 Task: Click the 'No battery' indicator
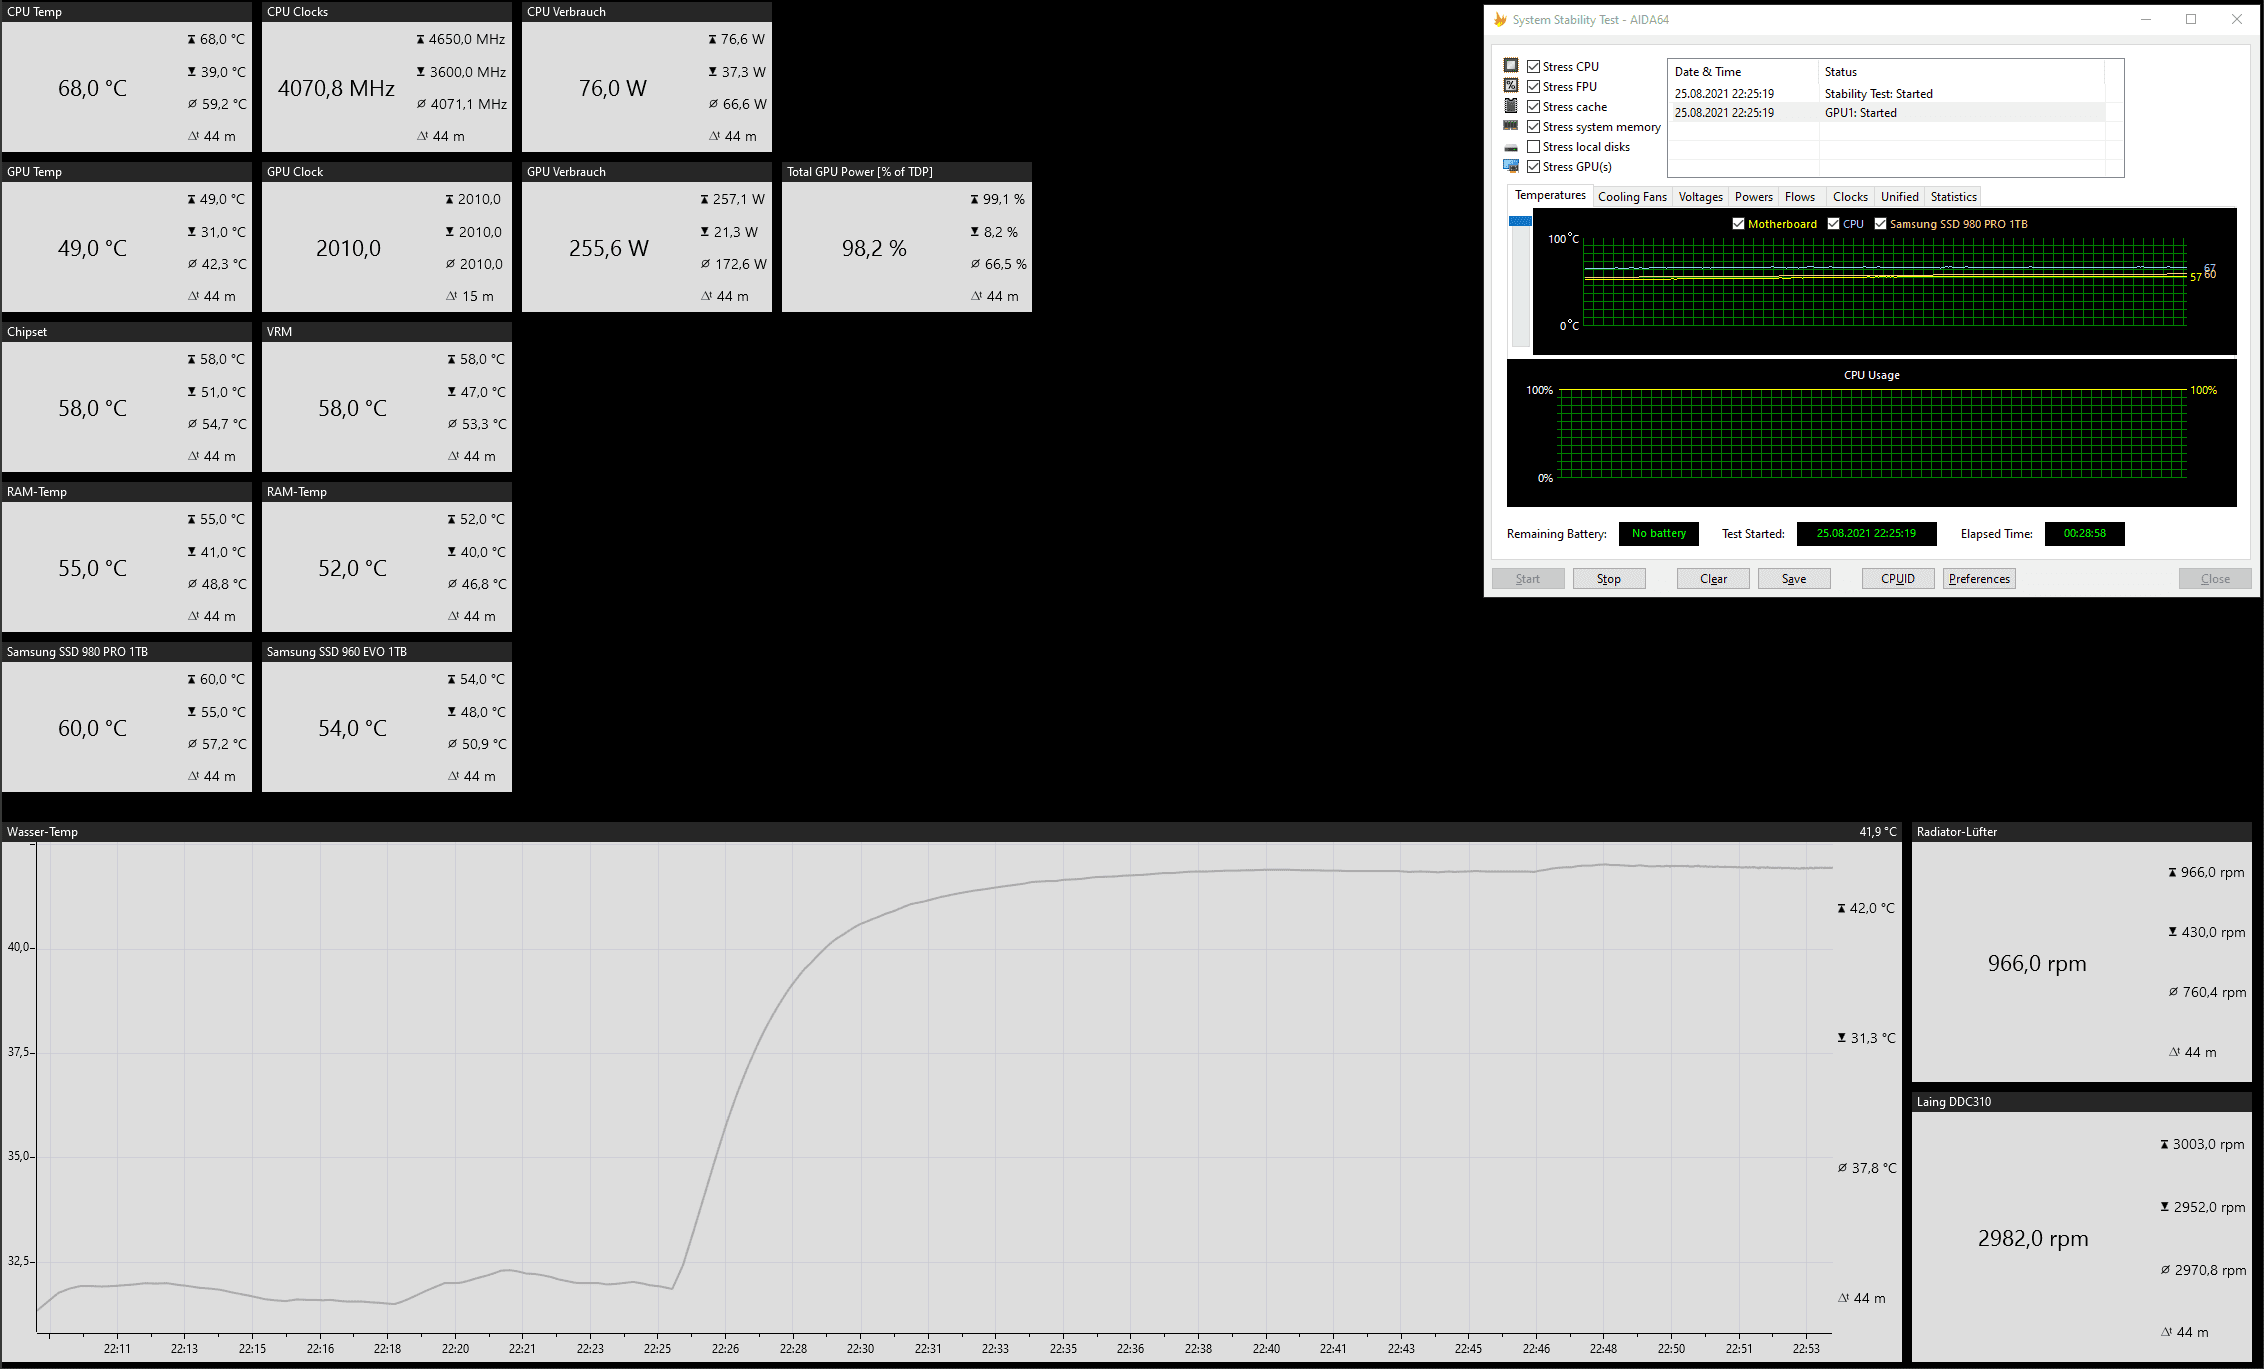pos(1658,534)
